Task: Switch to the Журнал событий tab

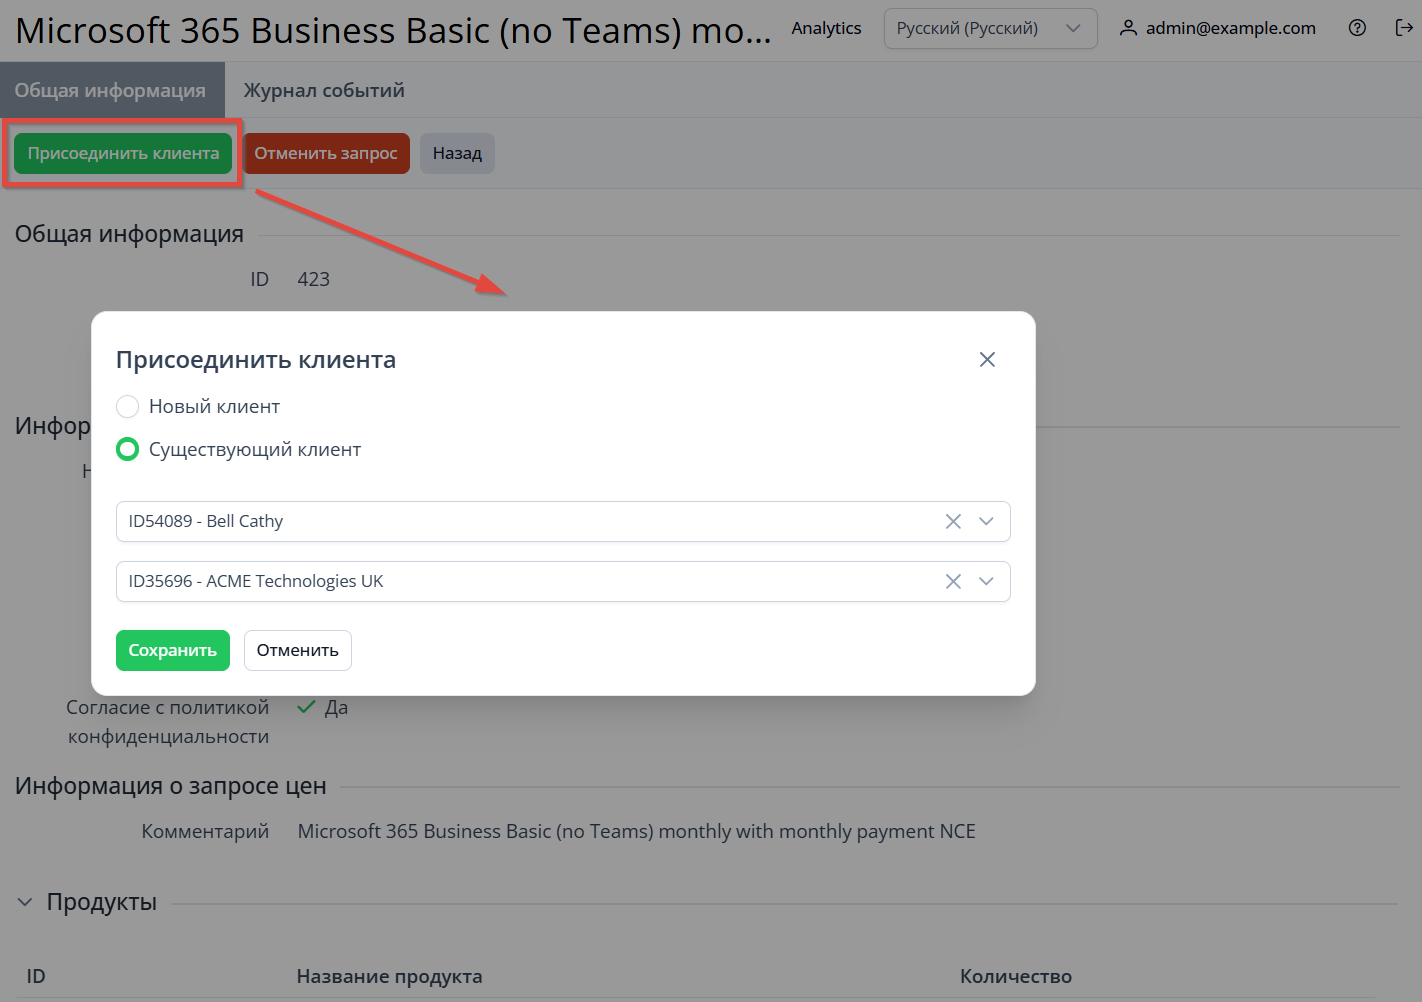Action: 324,90
